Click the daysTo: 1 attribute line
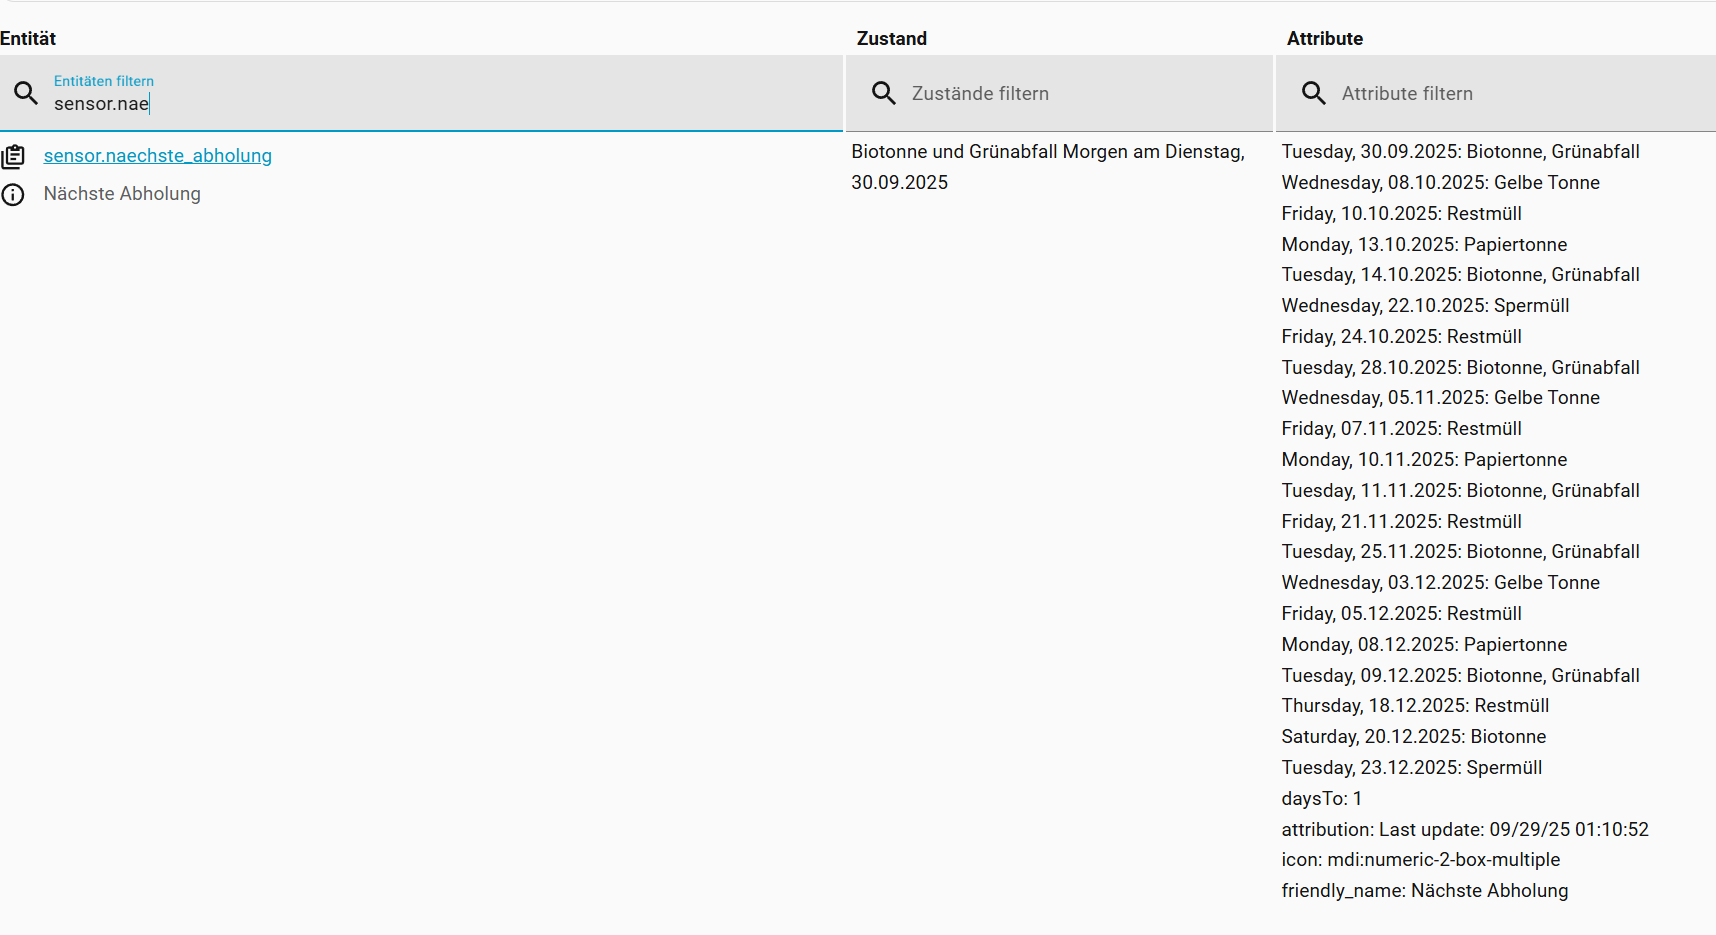This screenshot has width=1716, height=935. [x=1321, y=799]
